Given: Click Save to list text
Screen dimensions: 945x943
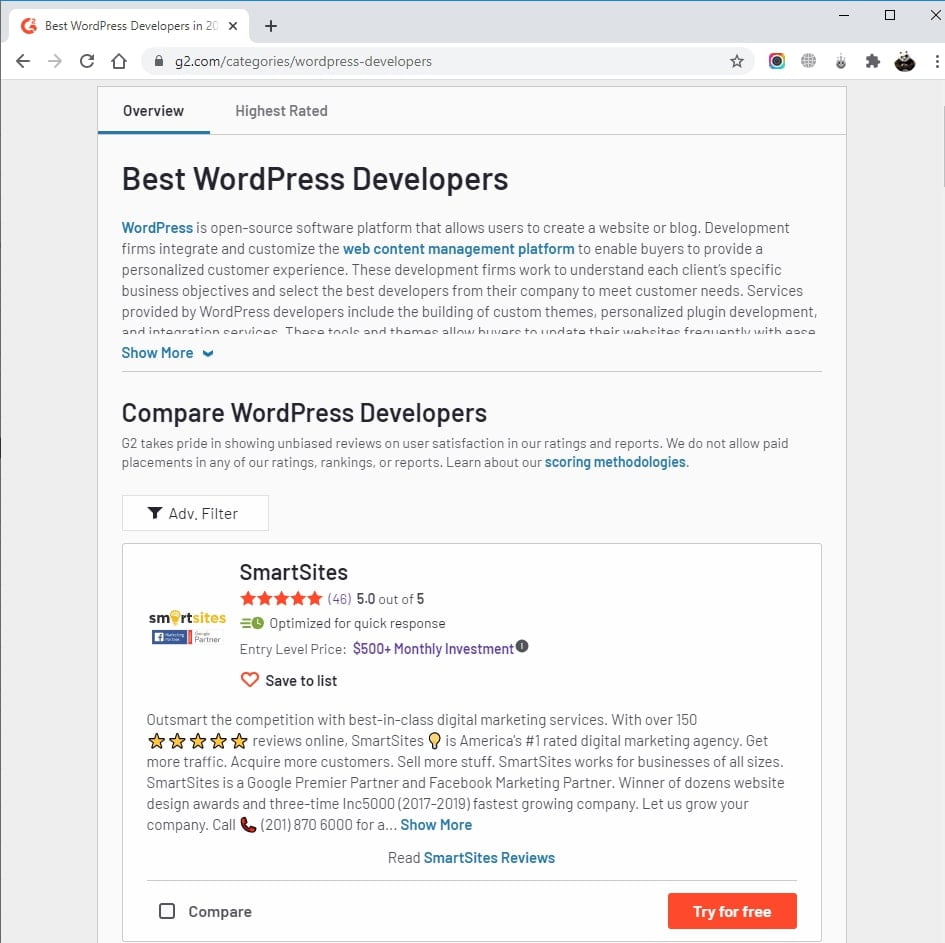Looking at the screenshot, I should point(301,680).
